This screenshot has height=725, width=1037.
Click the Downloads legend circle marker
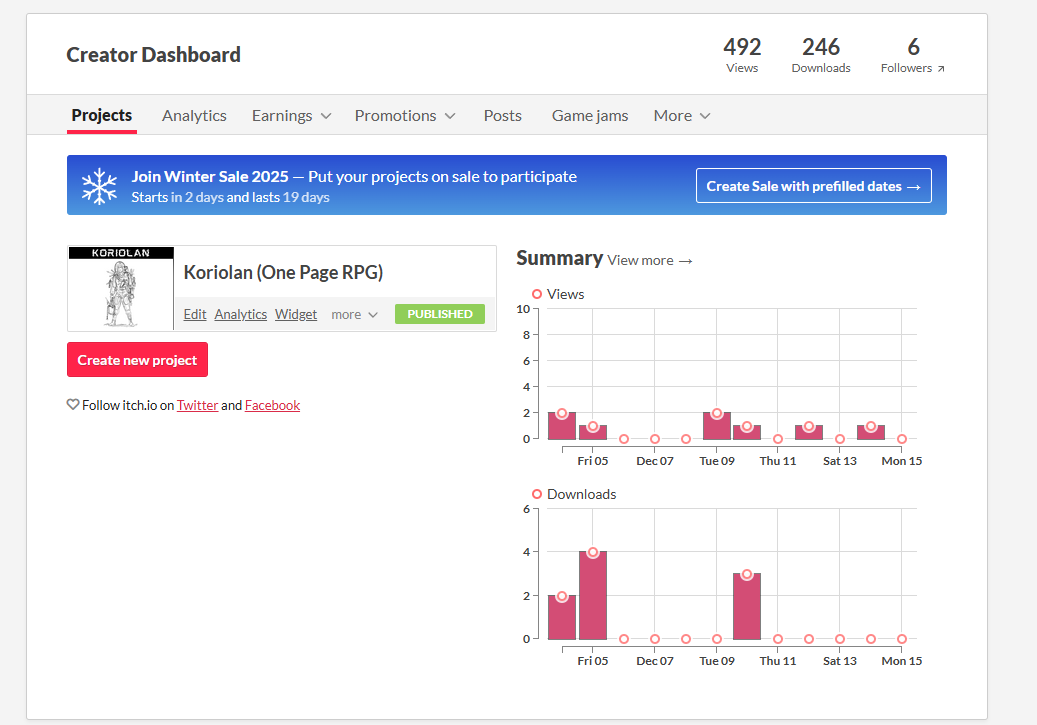(x=537, y=494)
